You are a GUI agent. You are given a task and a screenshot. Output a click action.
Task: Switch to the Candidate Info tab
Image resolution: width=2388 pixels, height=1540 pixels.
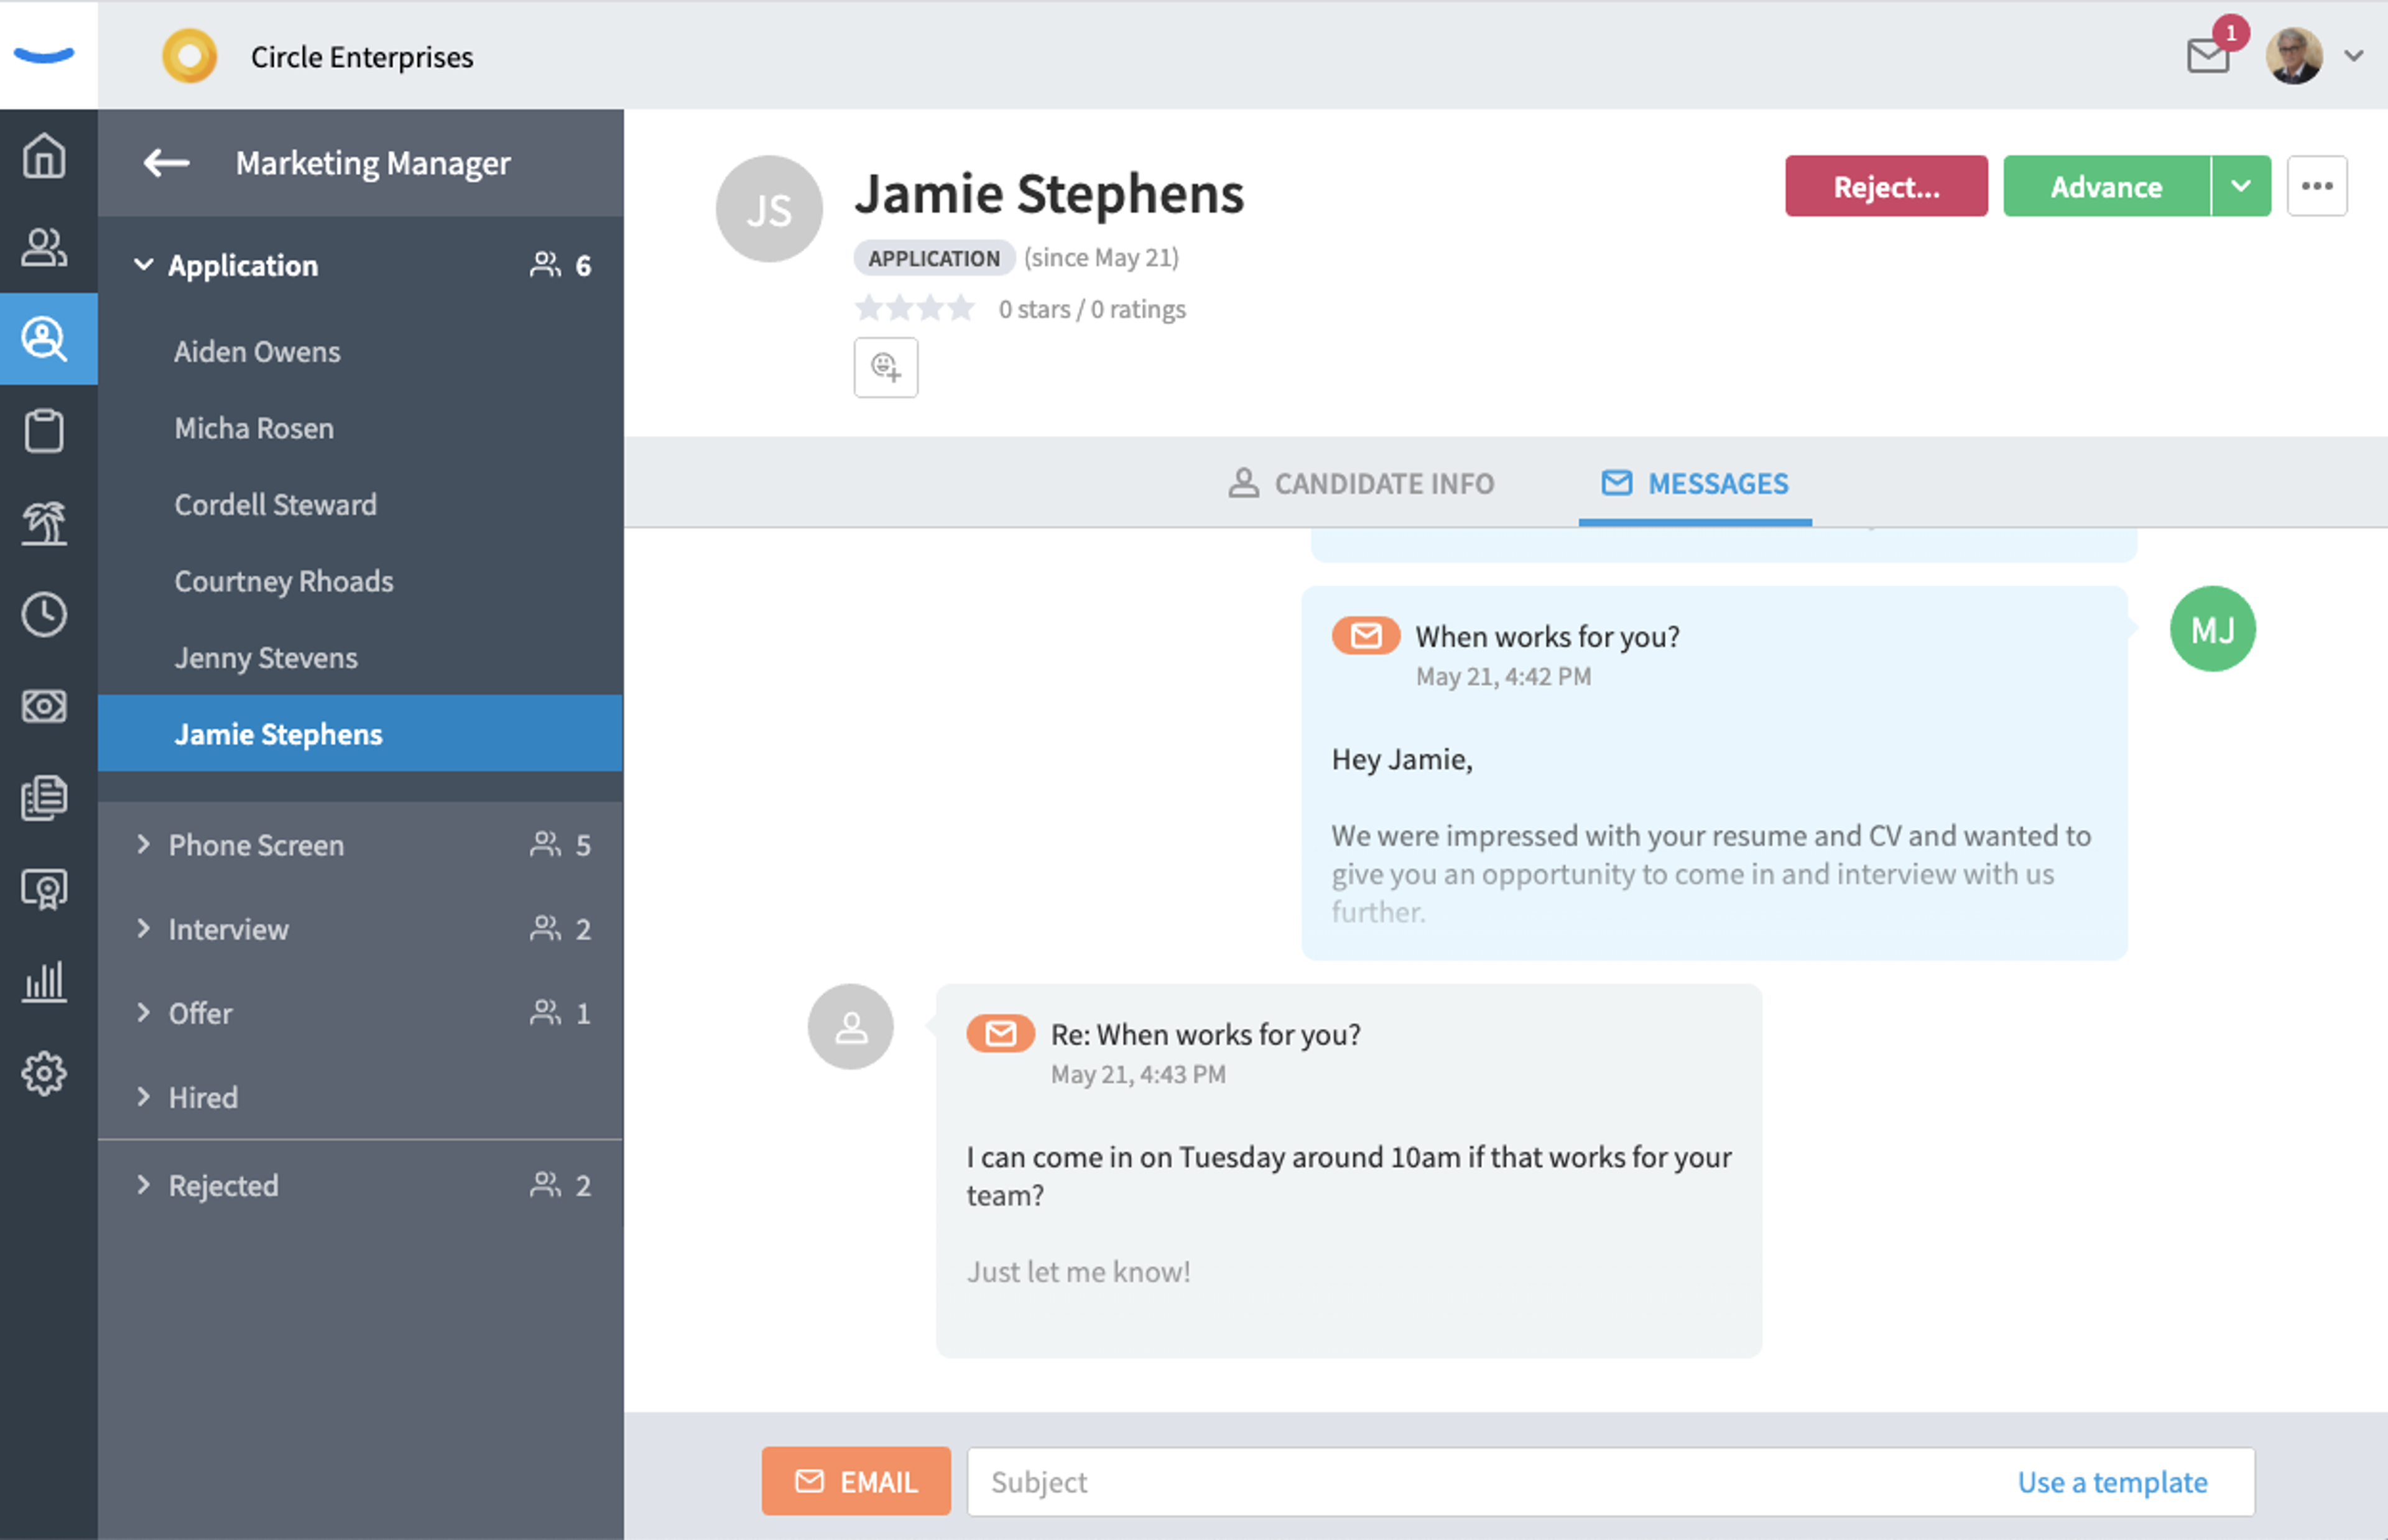[x=1361, y=484]
